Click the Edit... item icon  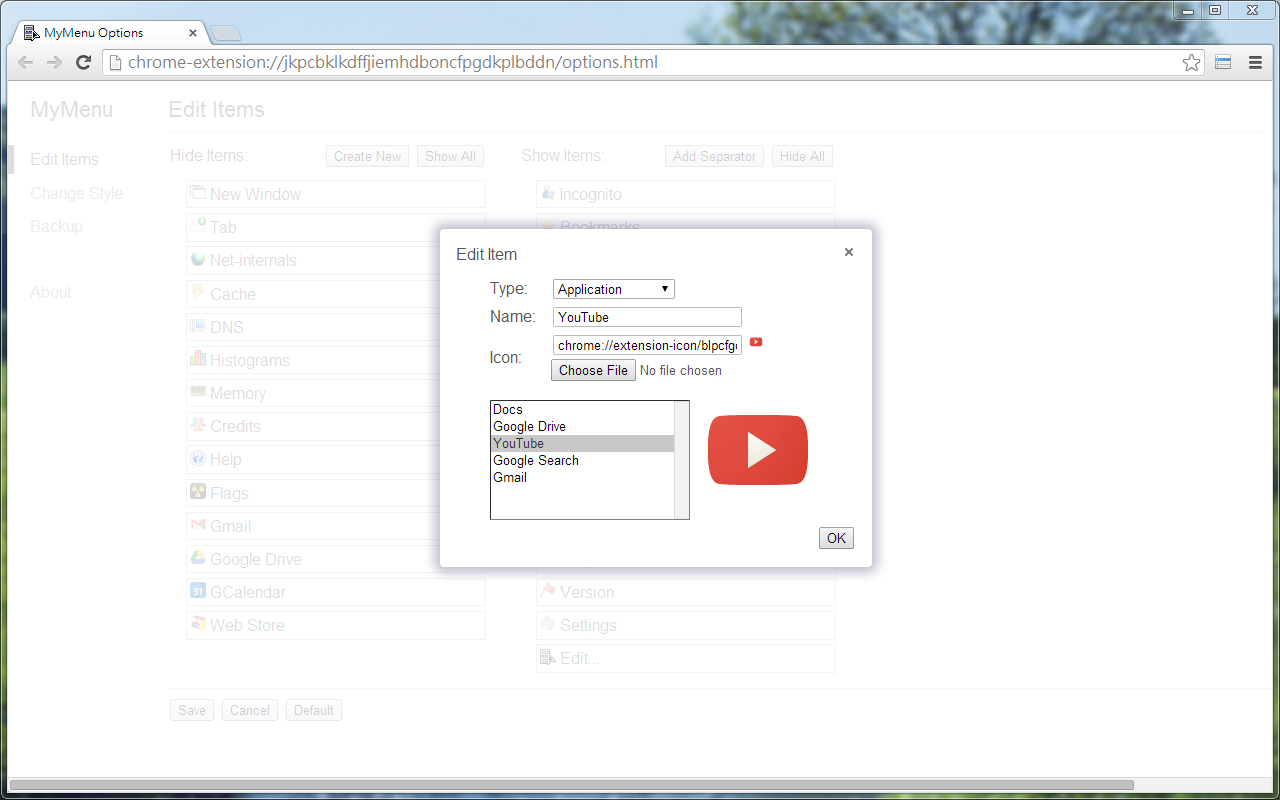tap(548, 657)
